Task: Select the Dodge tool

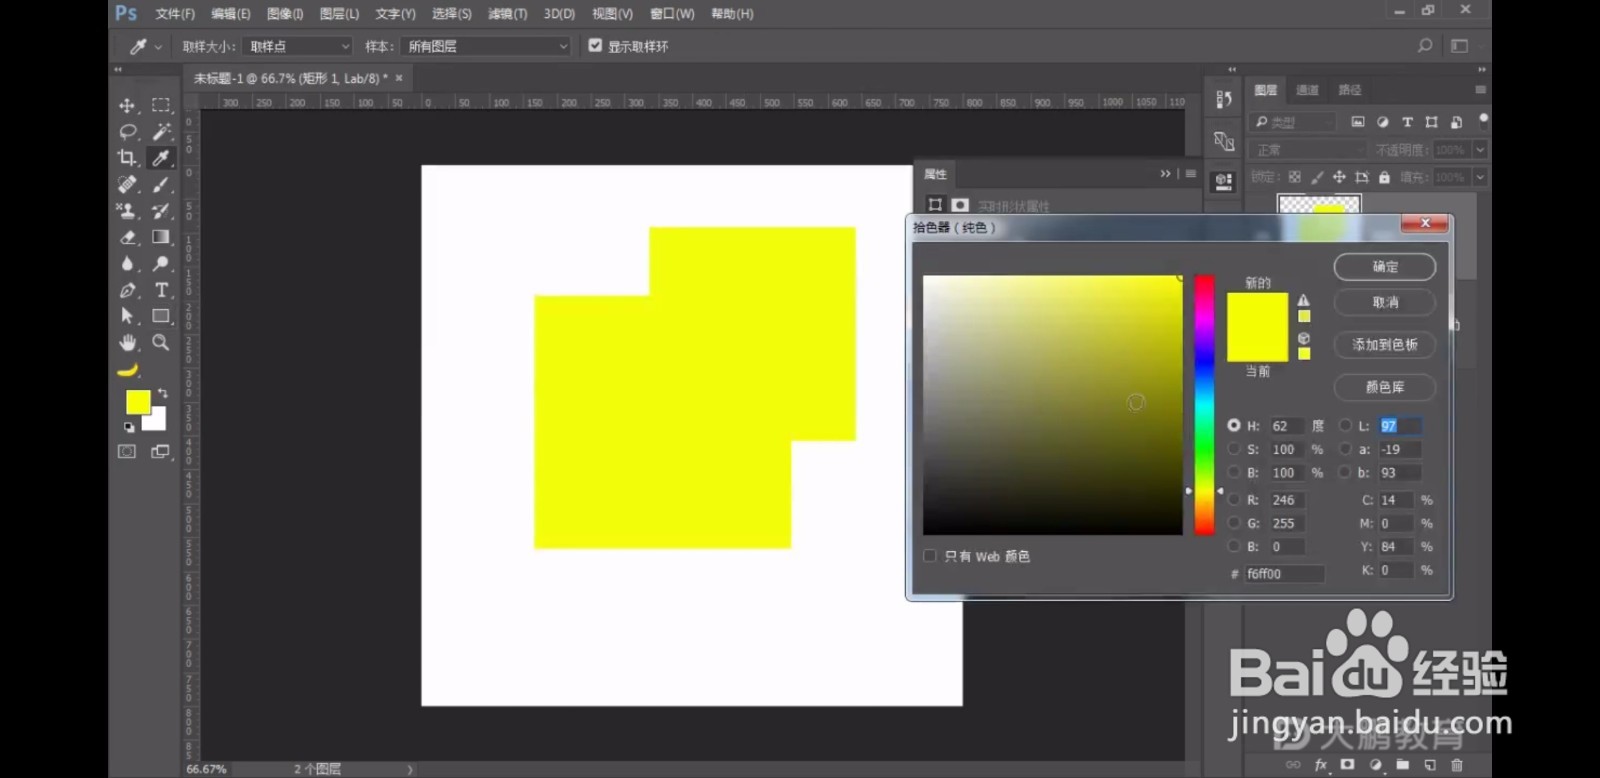Action: click(160, 263)
